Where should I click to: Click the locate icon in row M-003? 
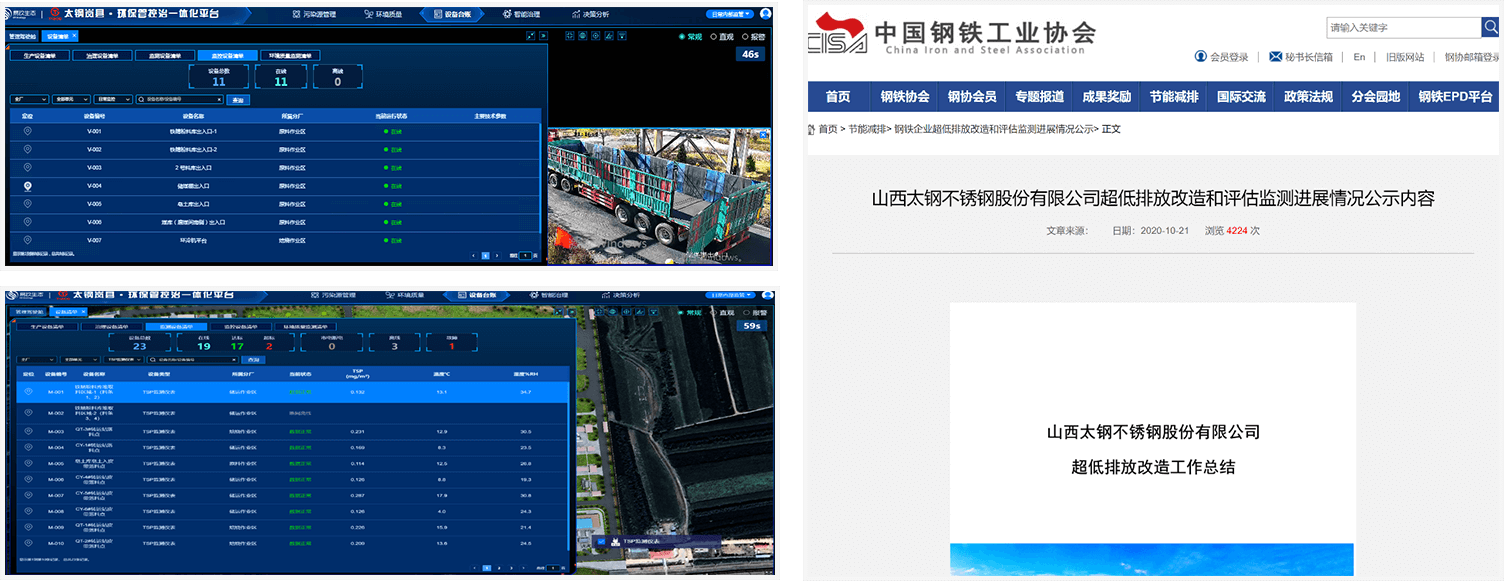(28, 431)
